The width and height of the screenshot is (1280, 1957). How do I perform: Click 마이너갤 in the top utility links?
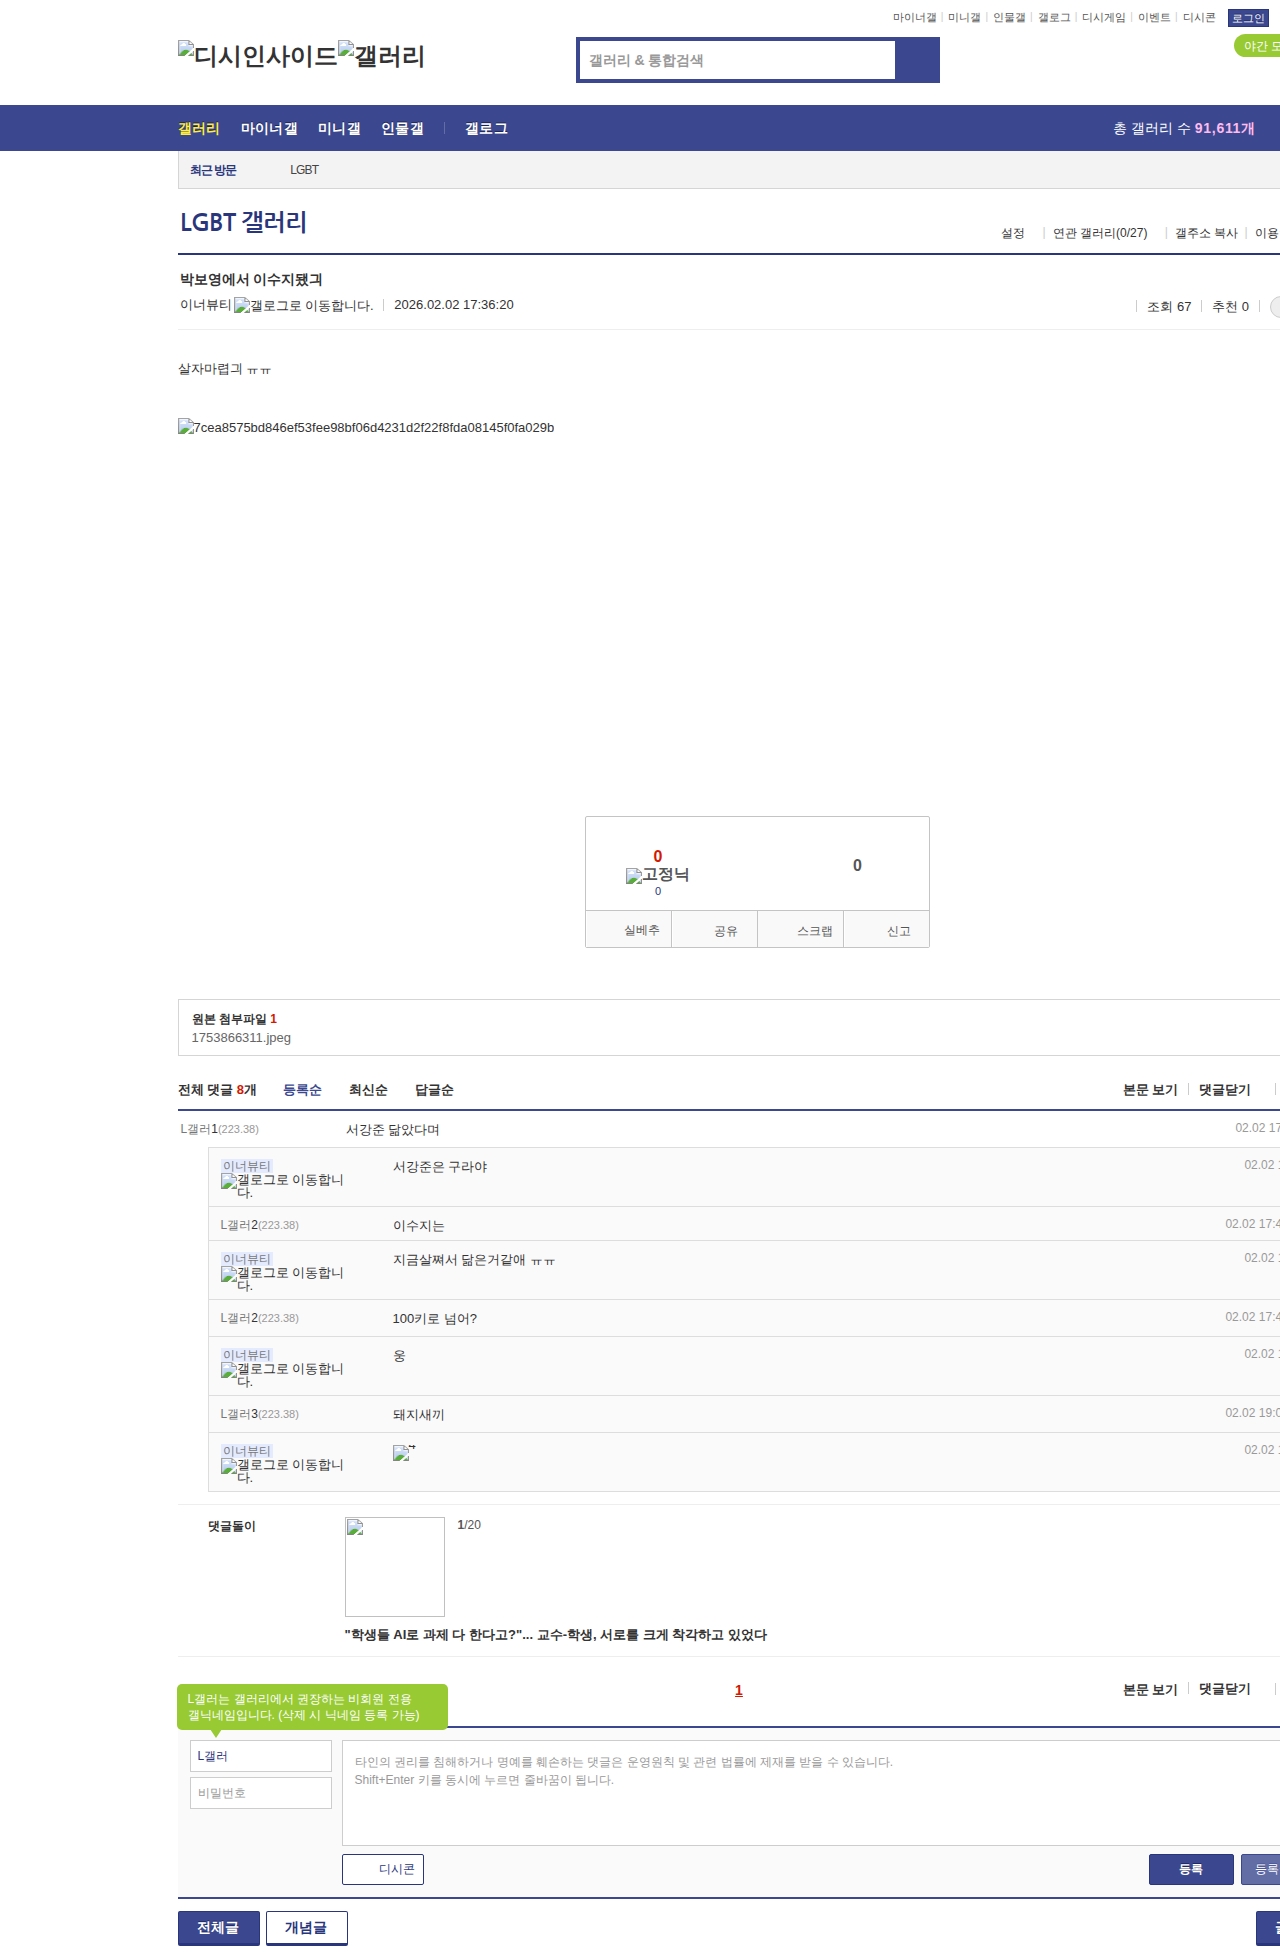[x=914, y=18]
